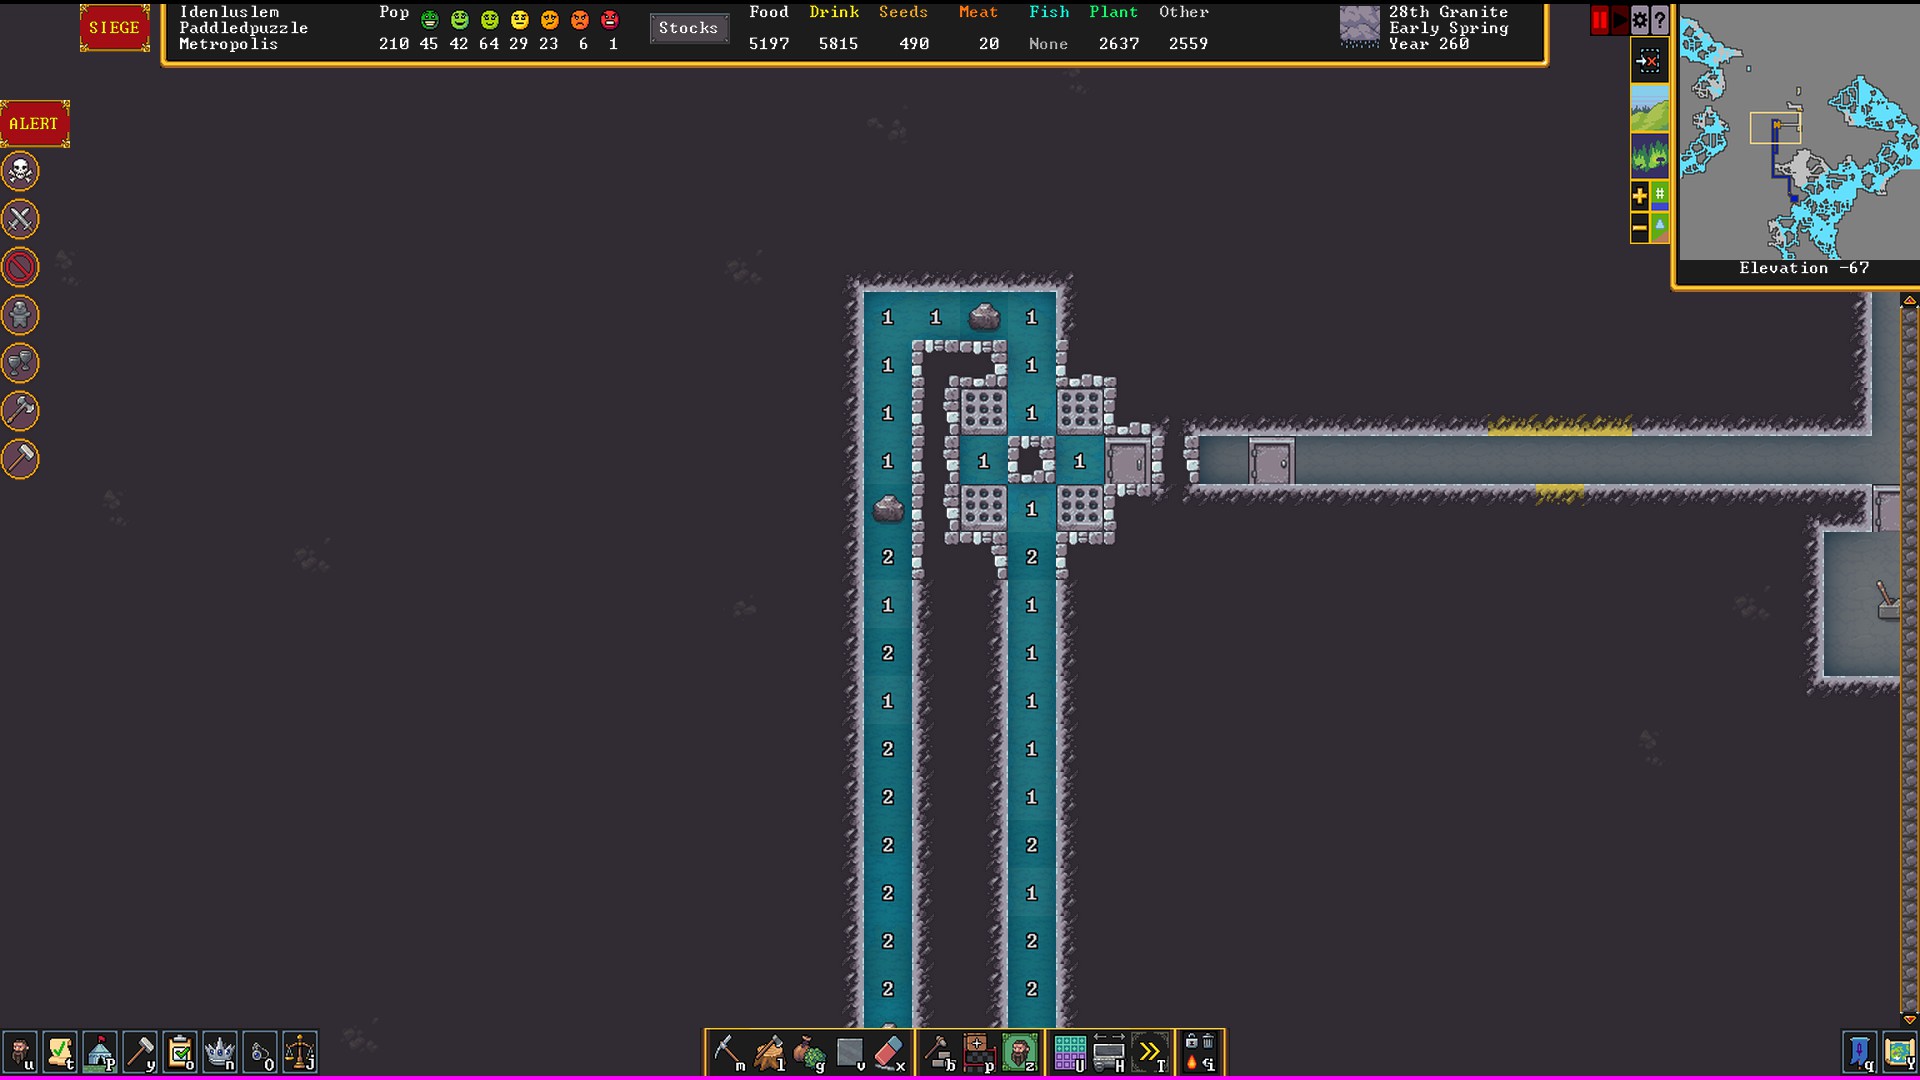This screenshot has height=1080, width=1920.
Task: Go down one elevation with minus button
Action: tap(1640, 229)
